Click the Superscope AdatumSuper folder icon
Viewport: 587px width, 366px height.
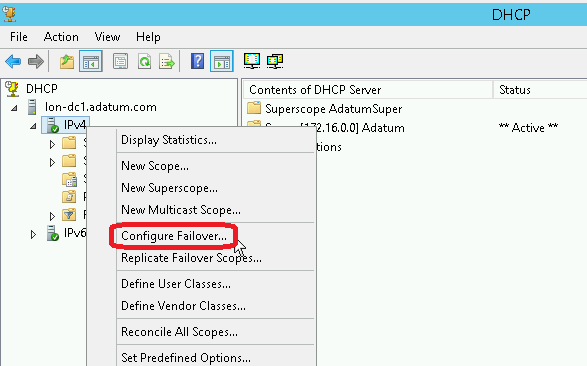pyautogui.click(x=254, y=109)
